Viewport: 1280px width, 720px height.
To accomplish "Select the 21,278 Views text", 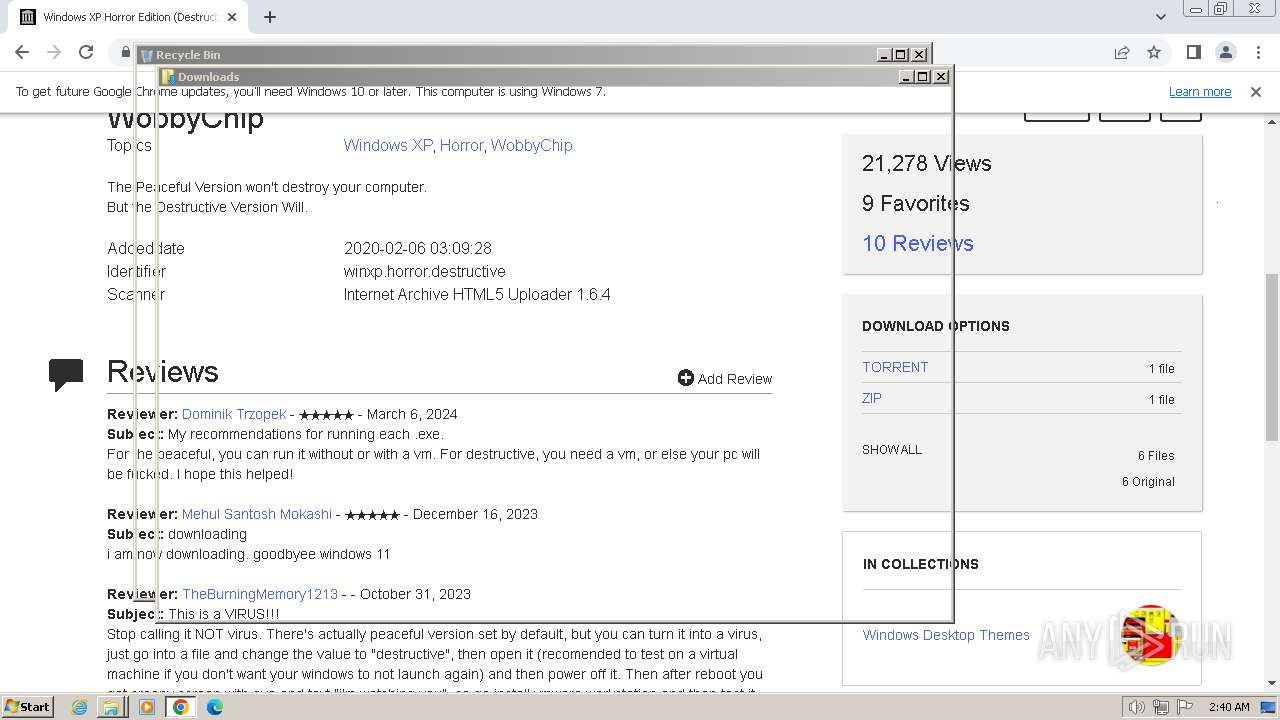I will coord(927,164).
